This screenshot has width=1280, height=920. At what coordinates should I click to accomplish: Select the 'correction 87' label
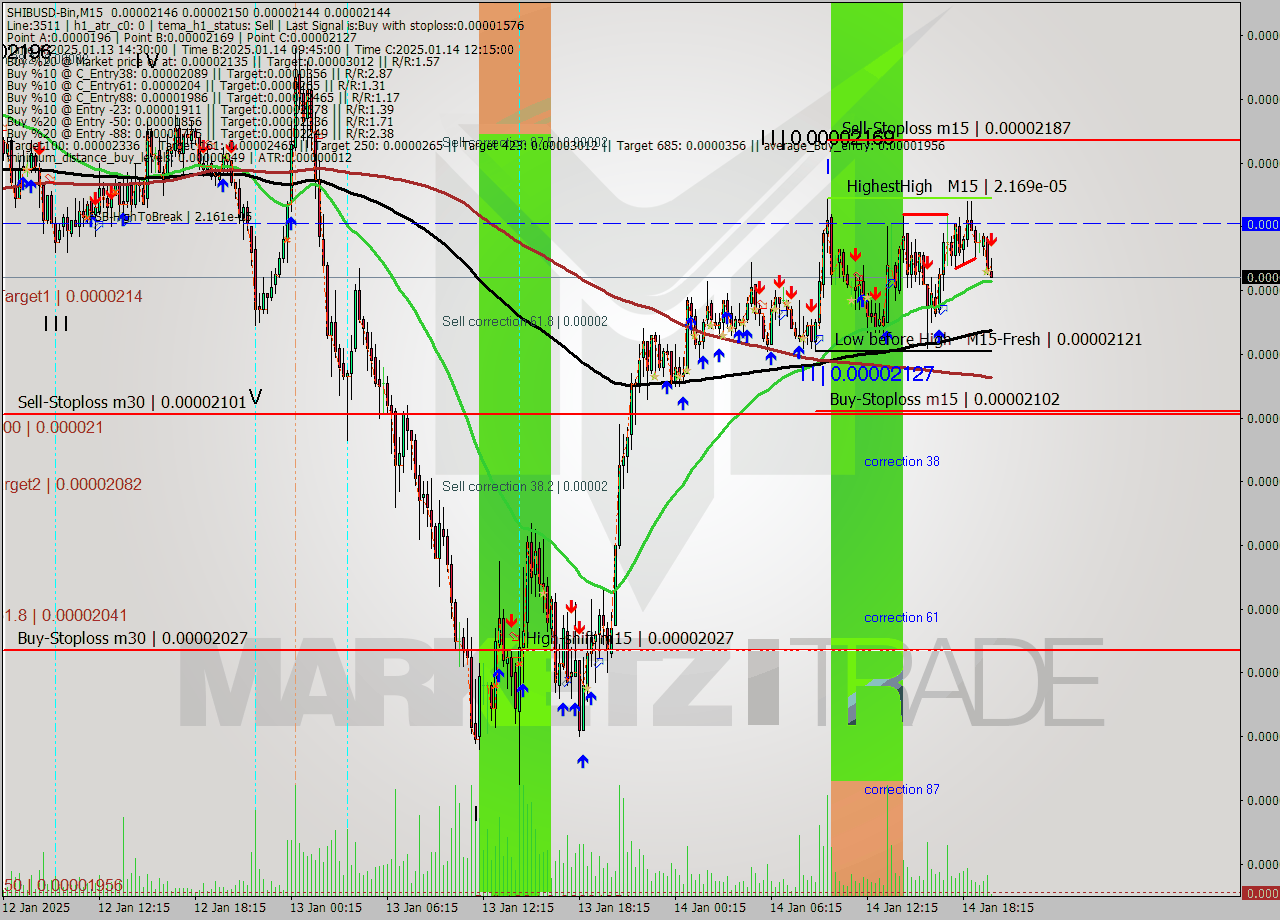pos(902,789)
